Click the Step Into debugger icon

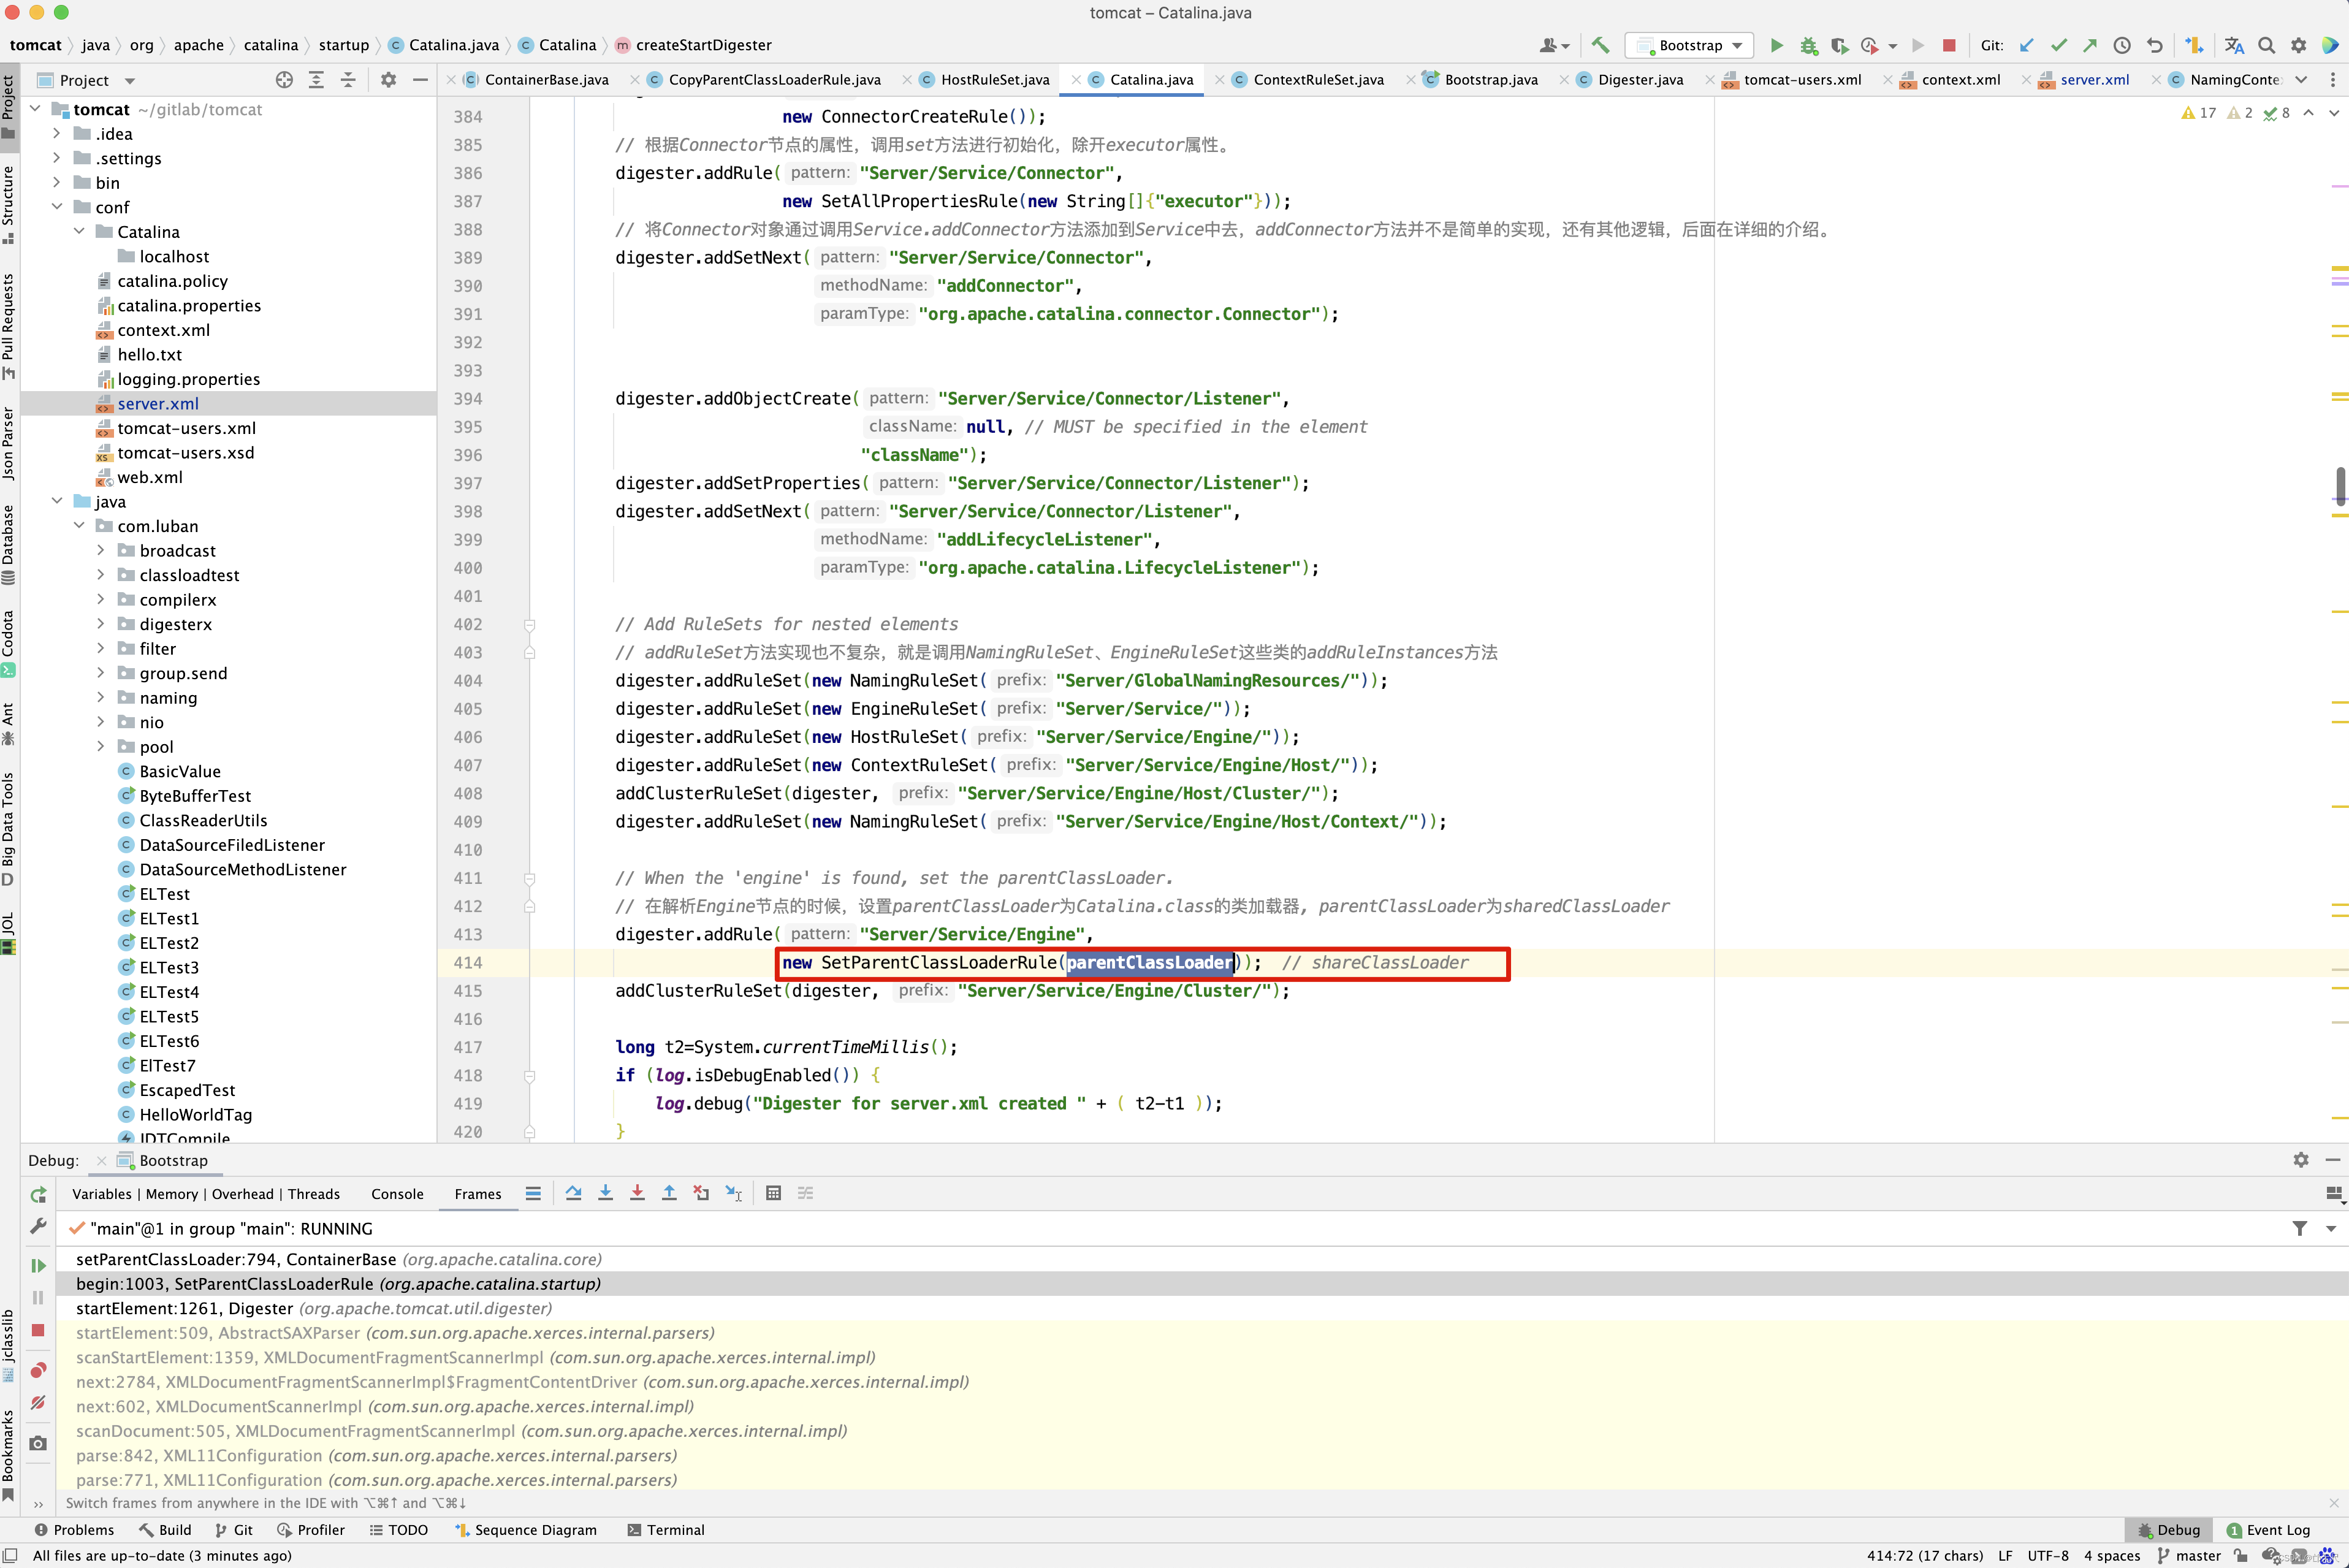pos(605,1193)
